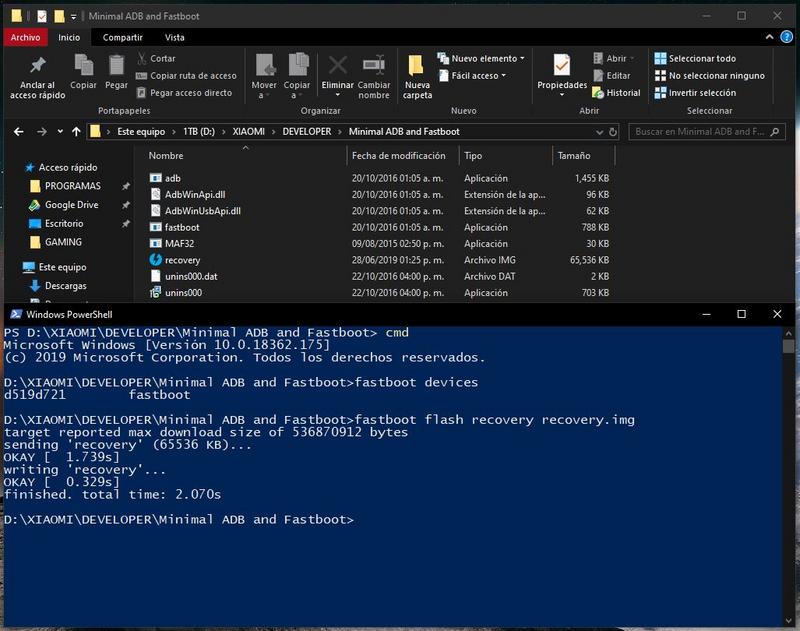Click the Editar option
This screenshot has height=631, width=800.
coord(612,75)
